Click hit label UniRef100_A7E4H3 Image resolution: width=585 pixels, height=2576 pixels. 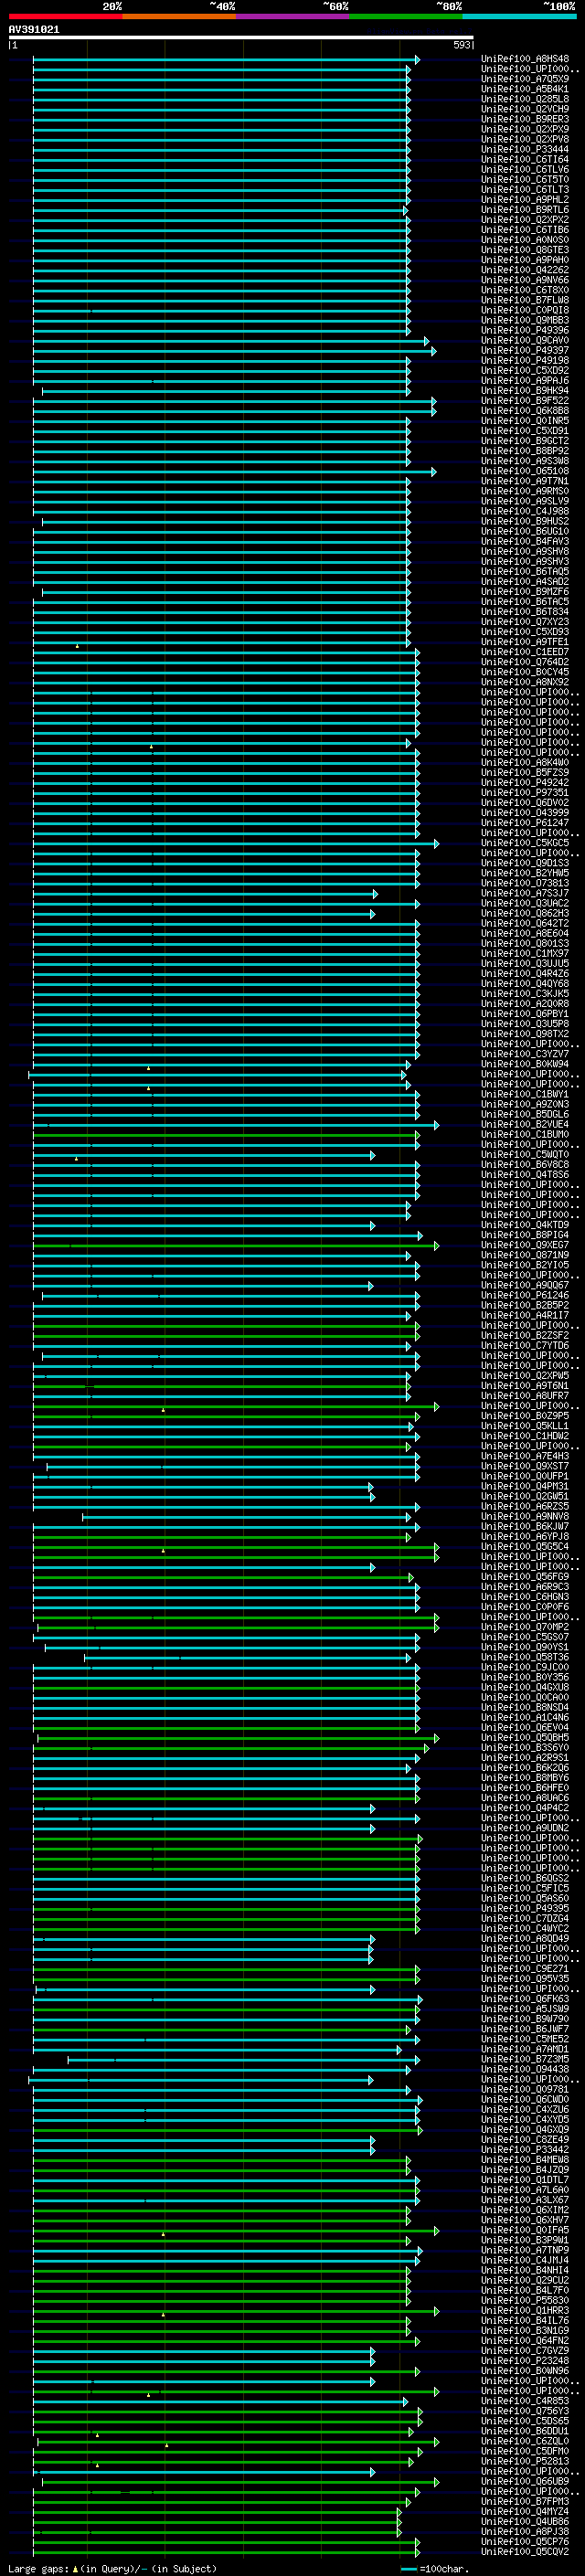coord(525,1456)
